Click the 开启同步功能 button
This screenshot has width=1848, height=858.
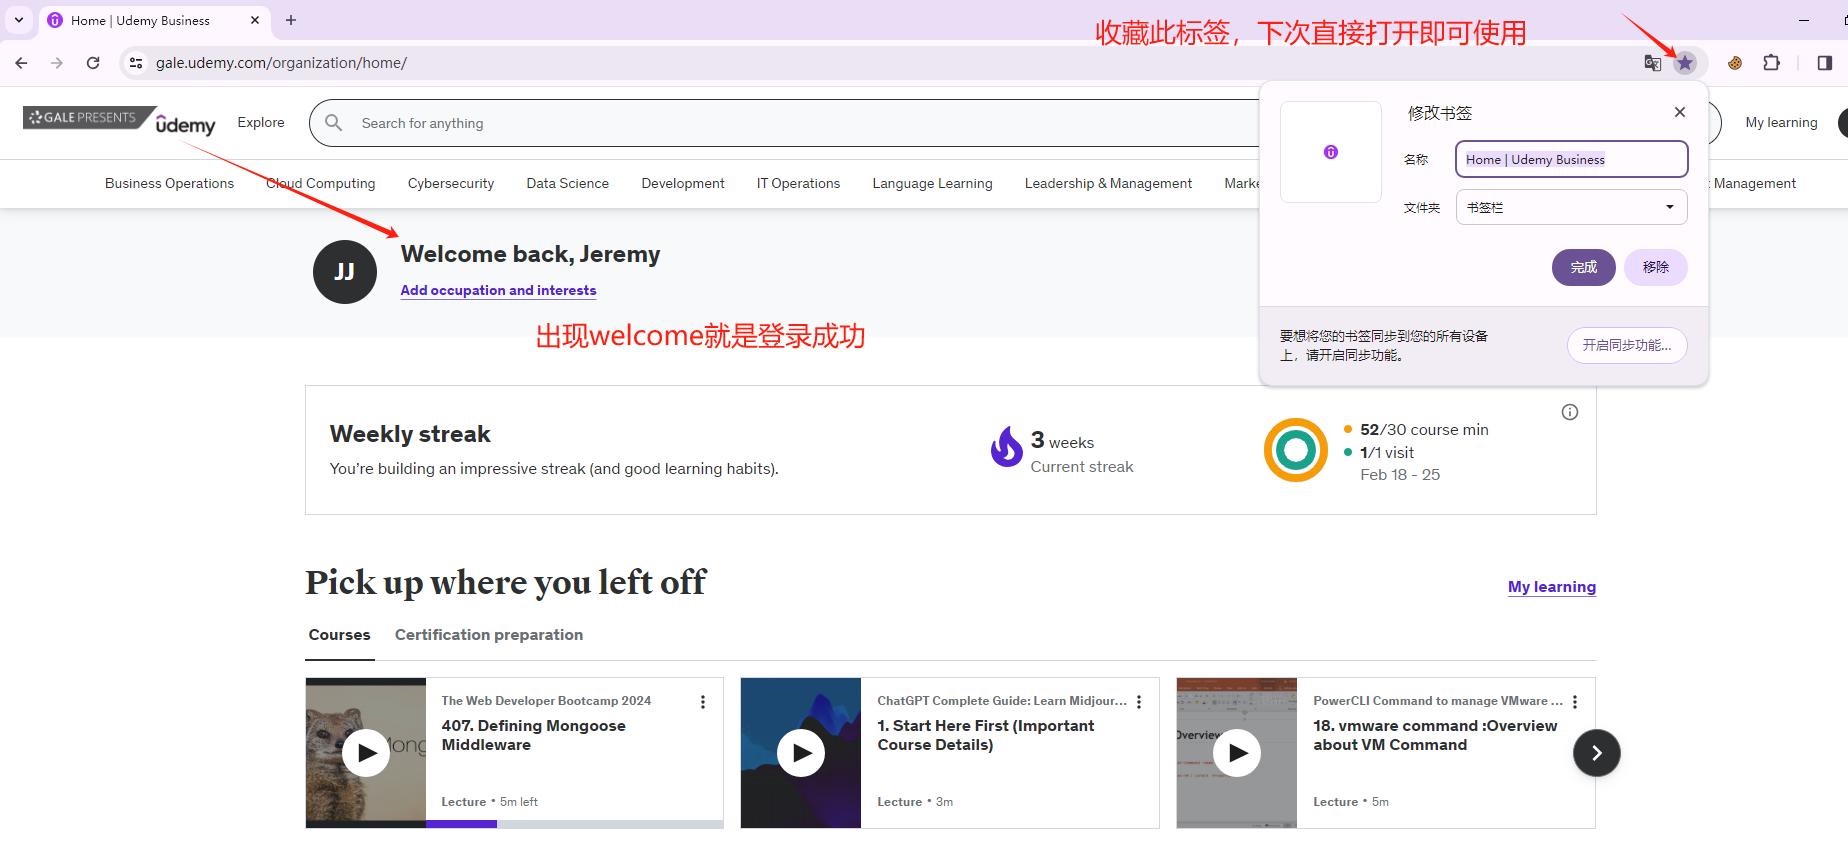[x=1626, y=345]
